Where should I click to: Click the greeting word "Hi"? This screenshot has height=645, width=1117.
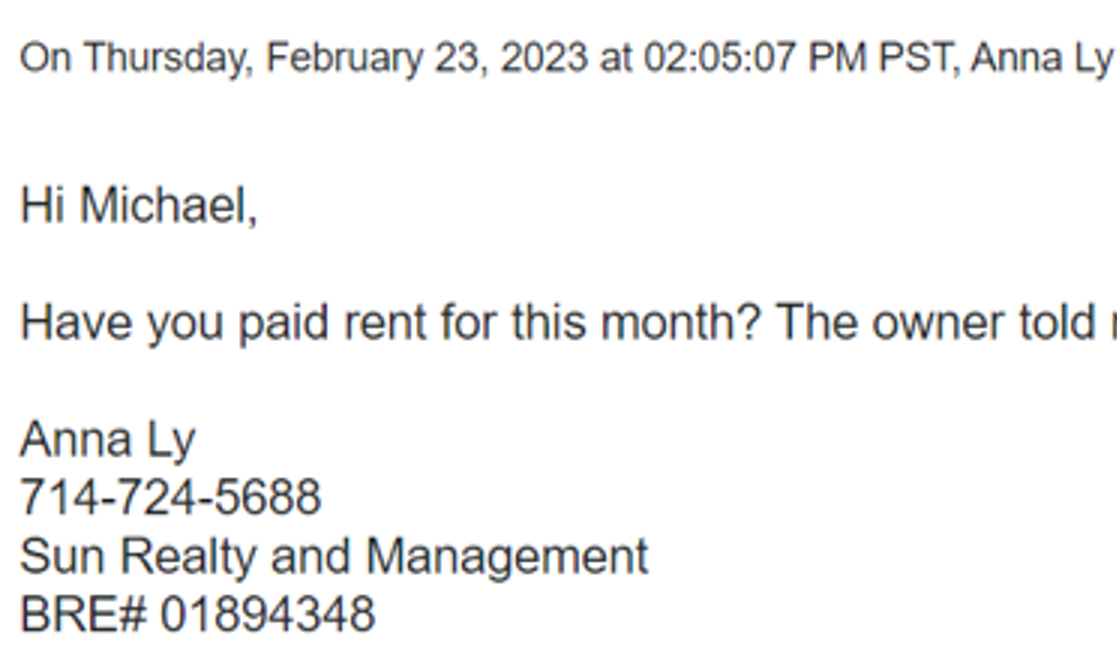click(x=43, y=205)
